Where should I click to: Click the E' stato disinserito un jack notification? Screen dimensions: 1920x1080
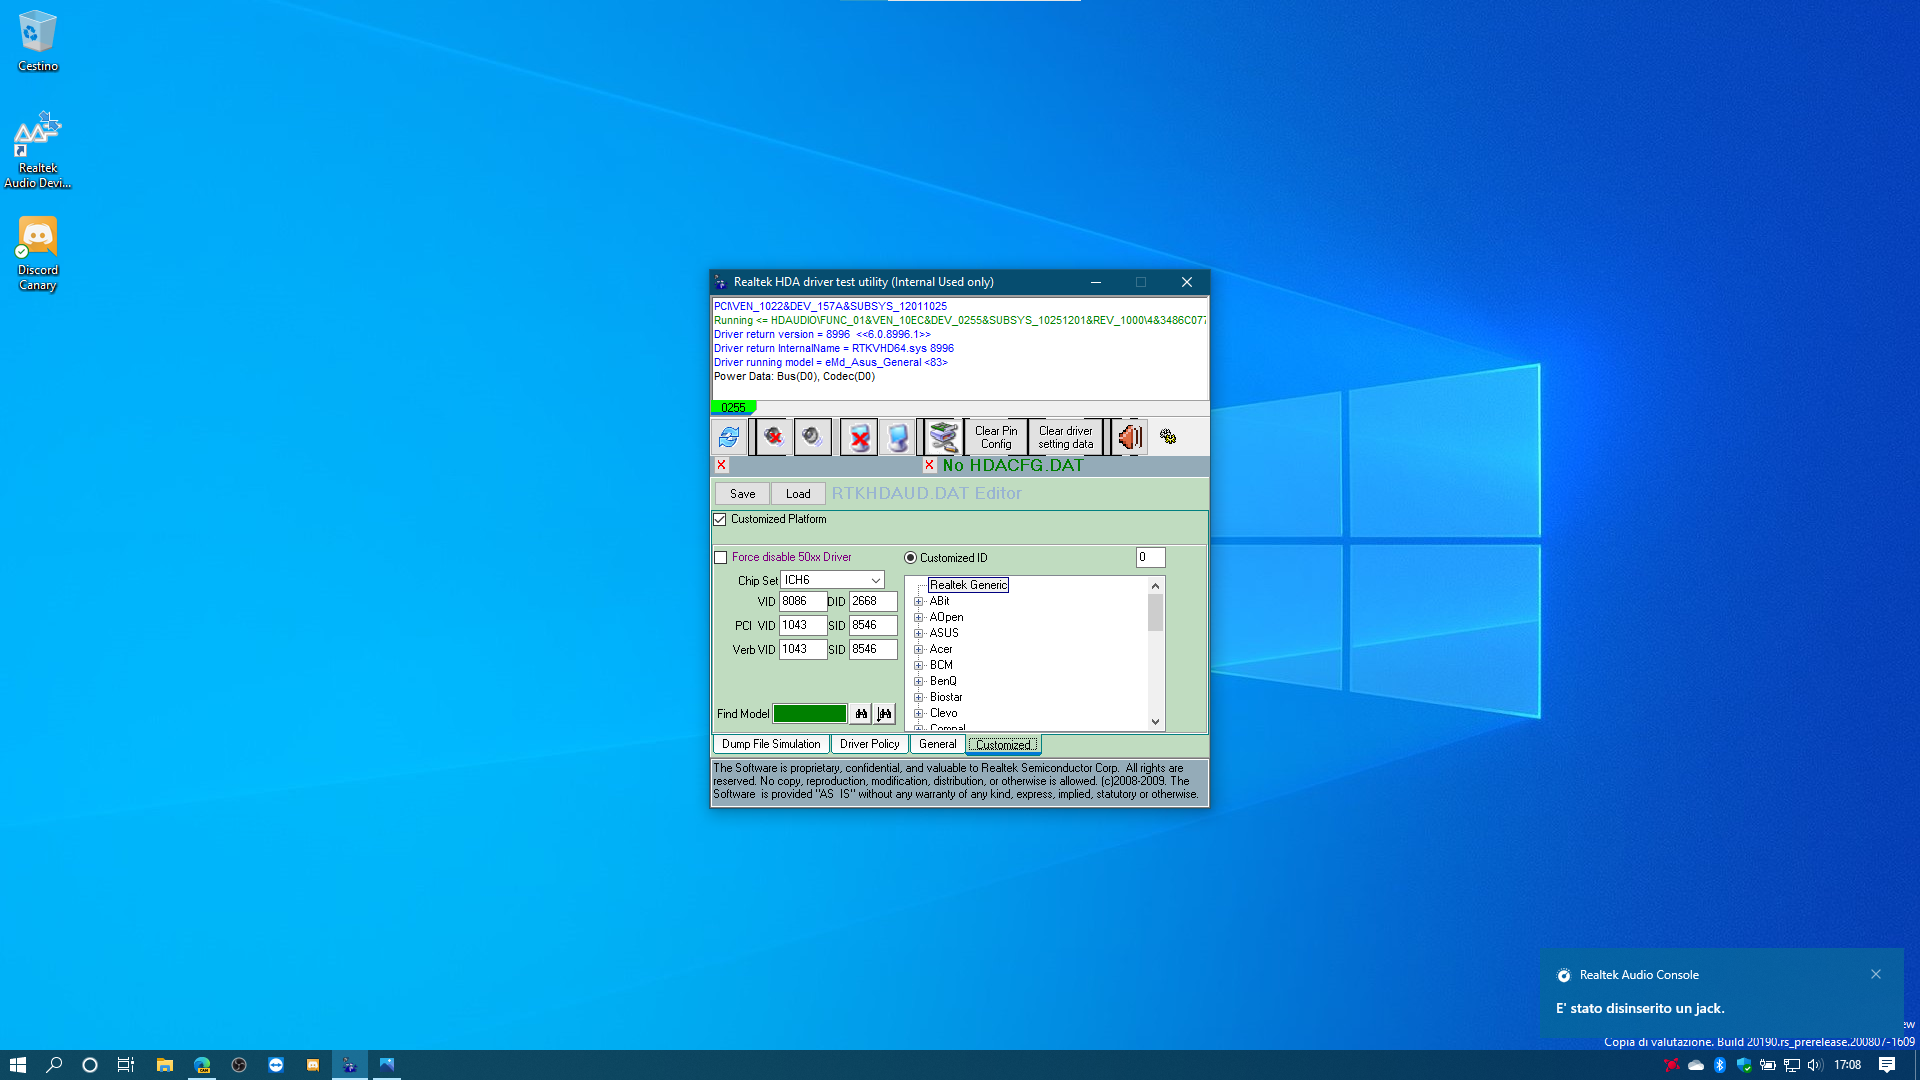(1722, 993)
